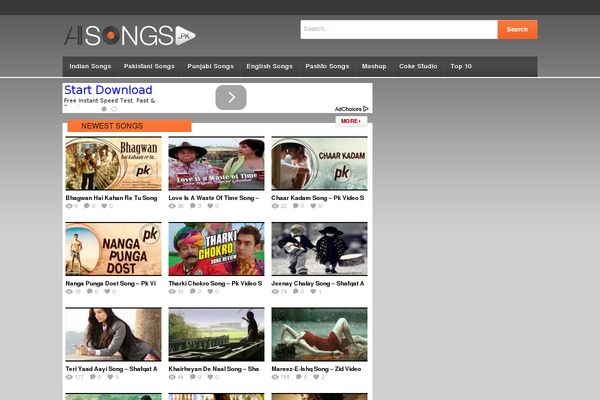Open Jeenay Chalay Song title link
Viewport: 600px width, 400px height.
click(318, 284)
